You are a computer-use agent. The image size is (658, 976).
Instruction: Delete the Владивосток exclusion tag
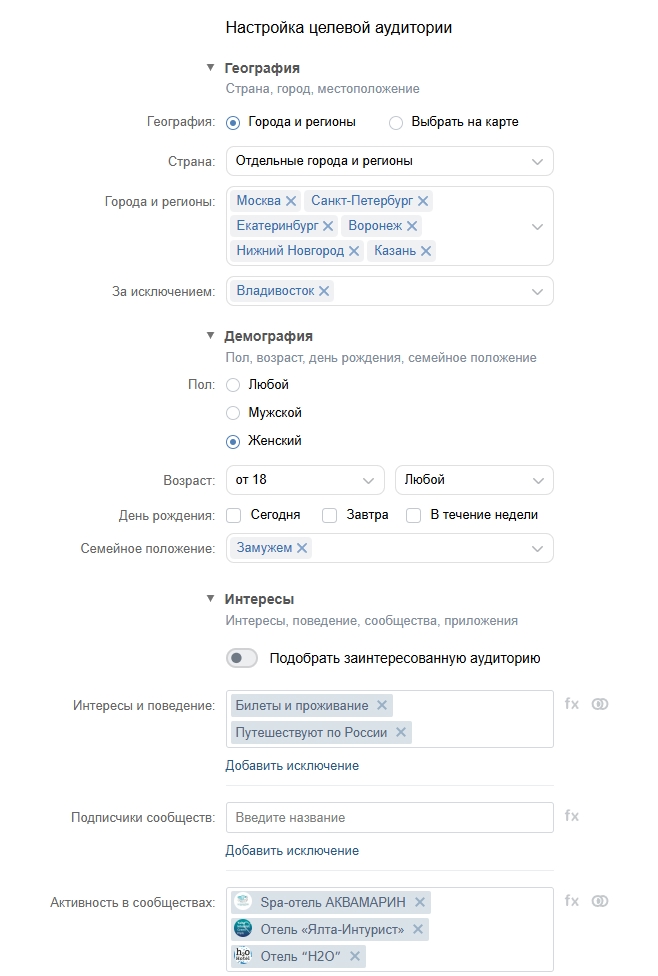coord(324,291)
